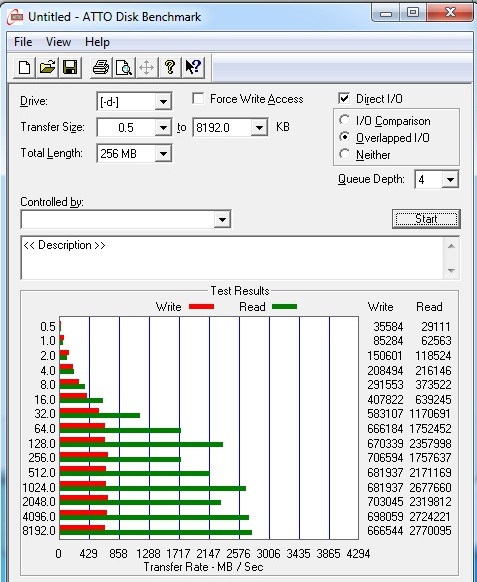Activate the context help pointer icon
Image resolution: width=477 pixels, height=582 pixels.
pos(193,68)
